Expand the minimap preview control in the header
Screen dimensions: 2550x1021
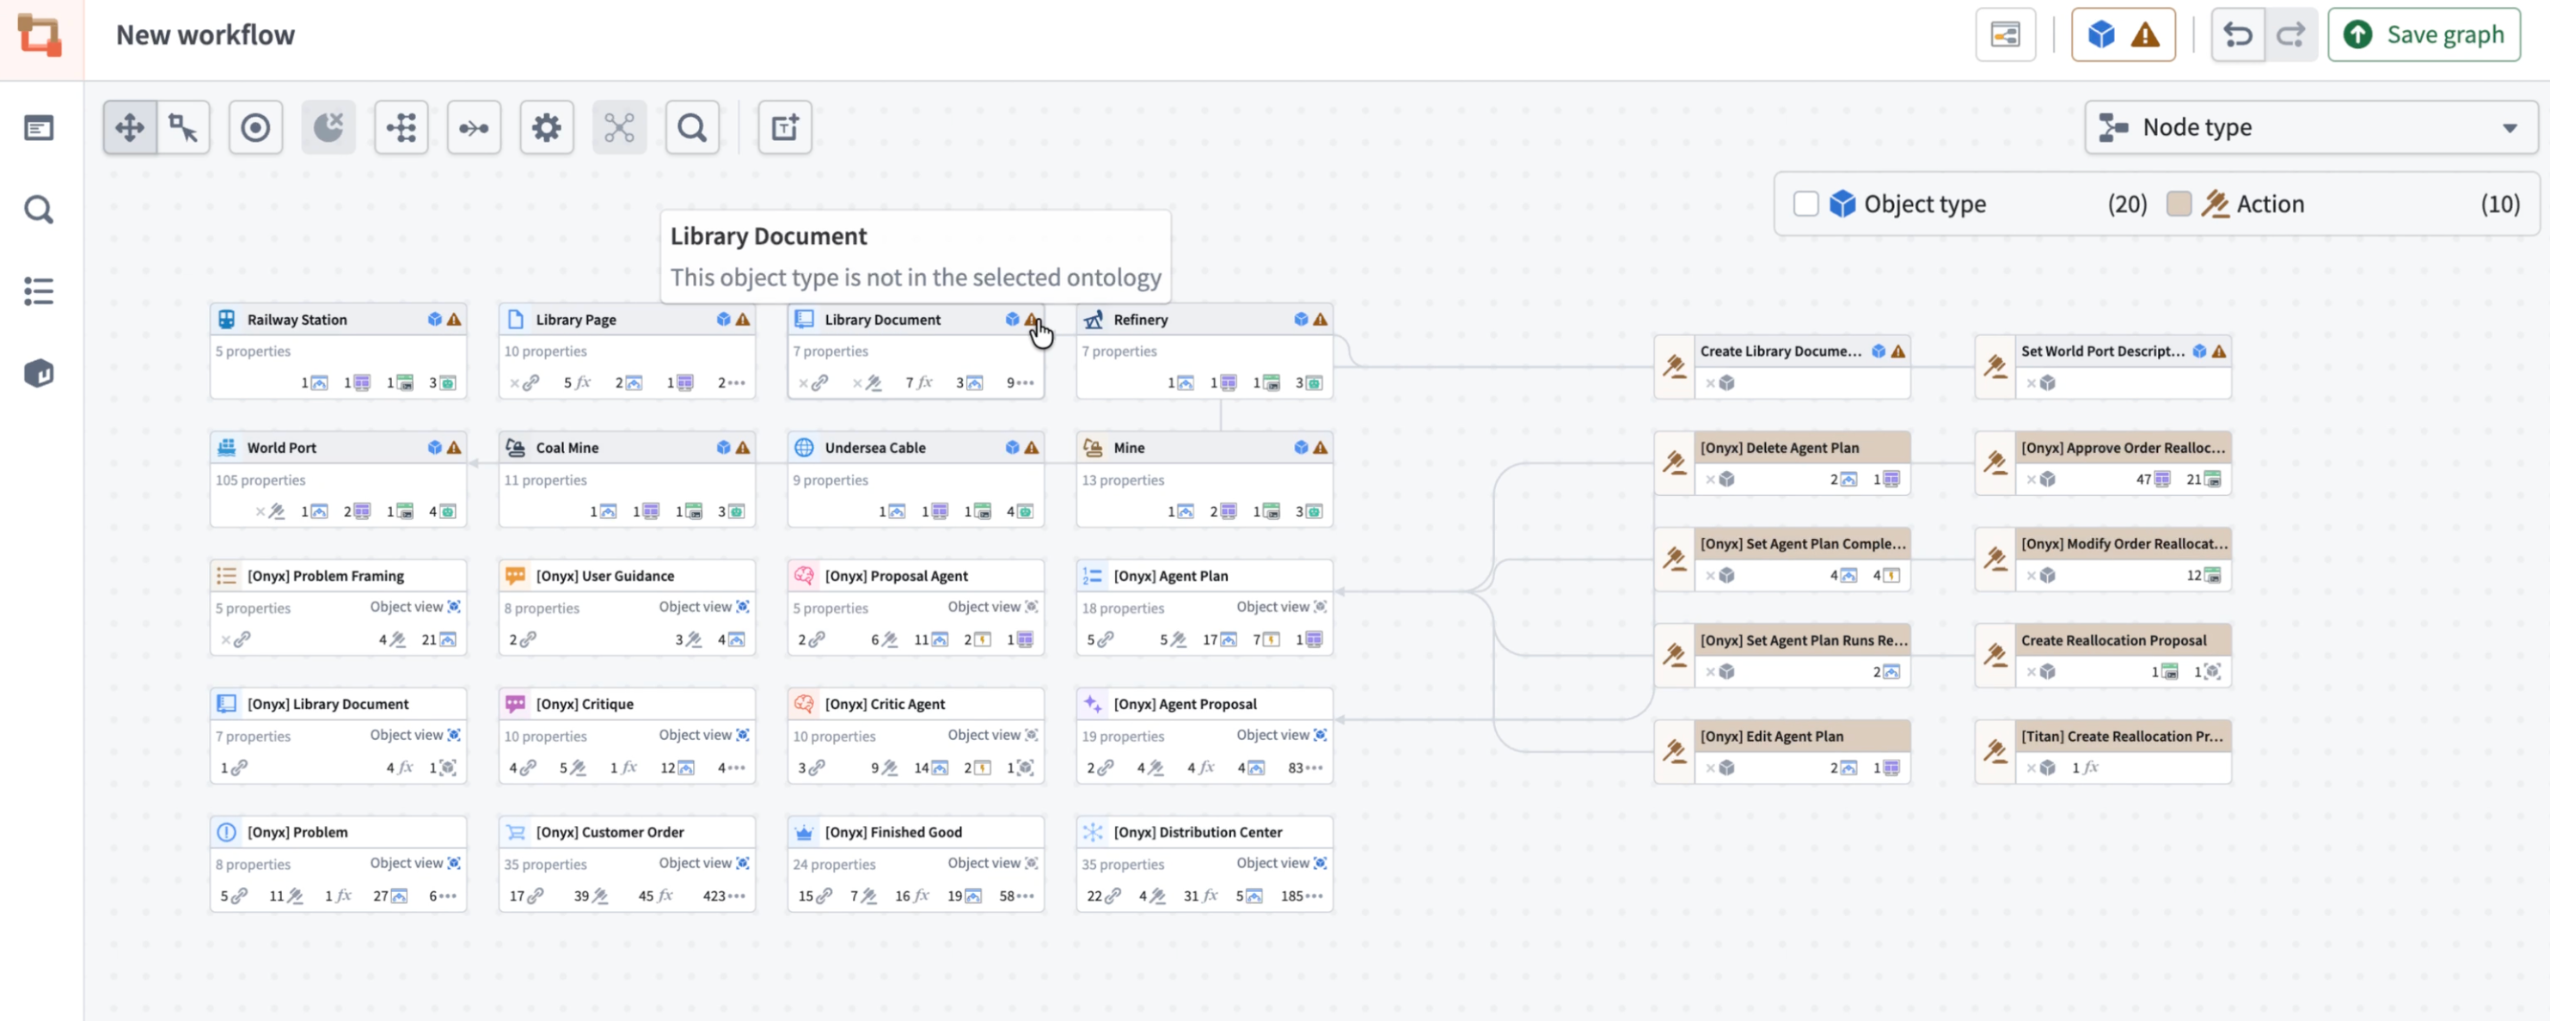2005,34
